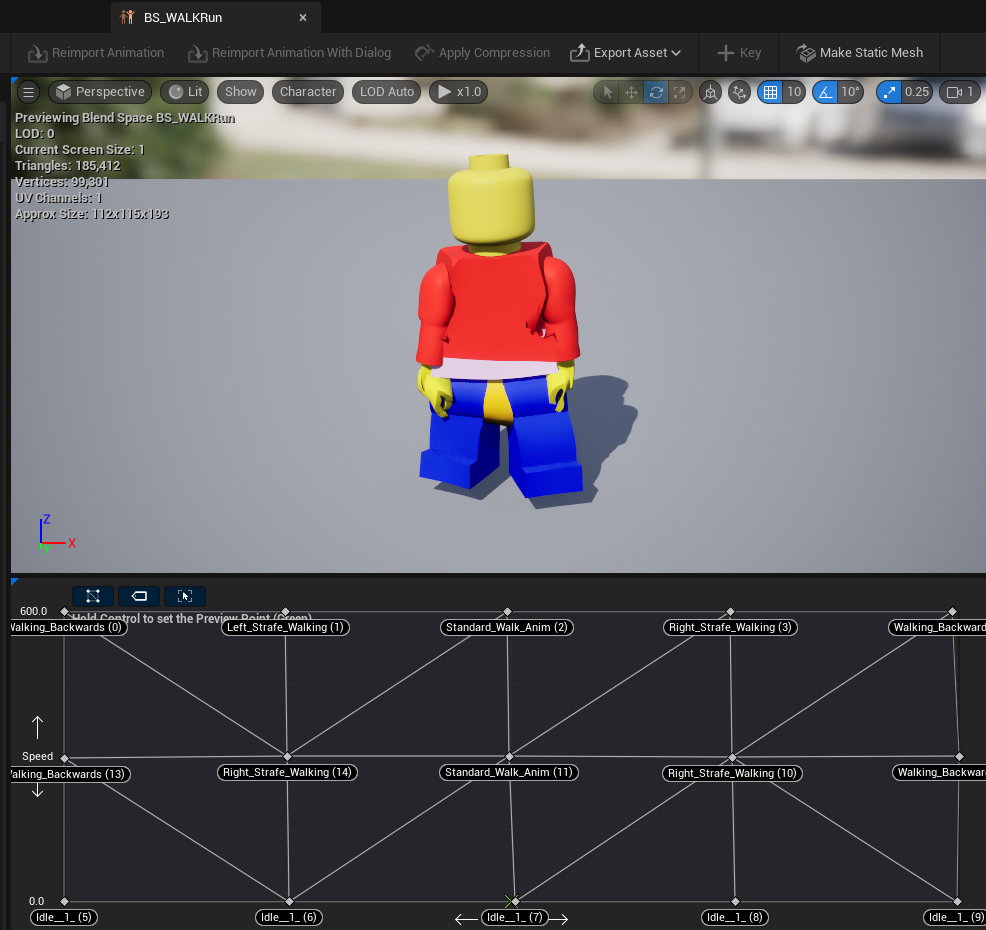The image size is (986, 930).
Task: Select the viewport select-mode arrow tool
Action: coord(607,92)
